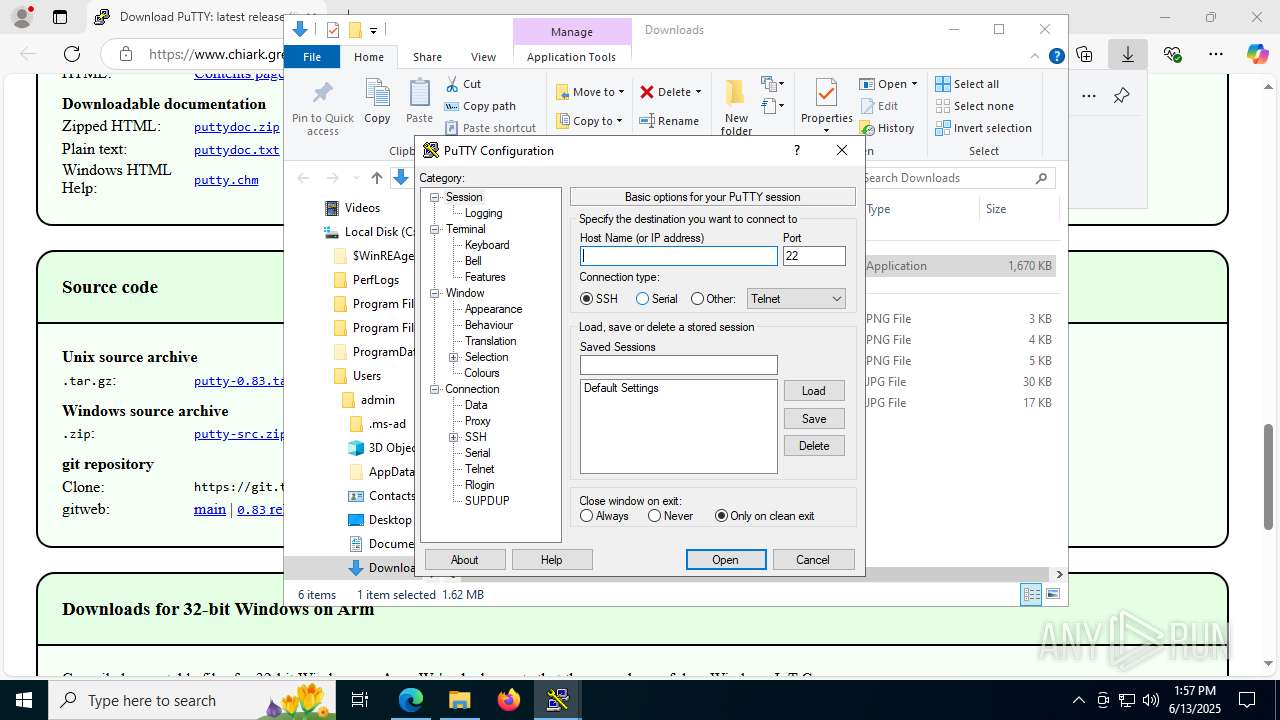This screenshot has width=1280, height=720.
Task: Open the puttydoc.zip link
Action: [x=237, y=127]
